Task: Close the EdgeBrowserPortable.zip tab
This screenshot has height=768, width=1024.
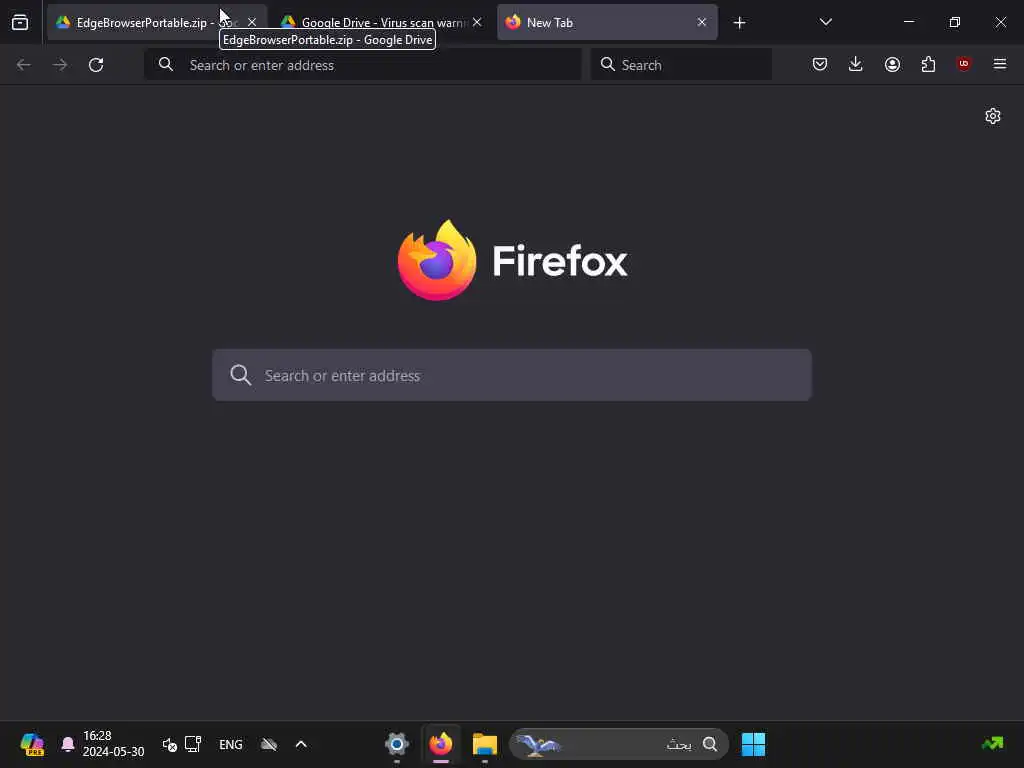Action: (252, 22)
